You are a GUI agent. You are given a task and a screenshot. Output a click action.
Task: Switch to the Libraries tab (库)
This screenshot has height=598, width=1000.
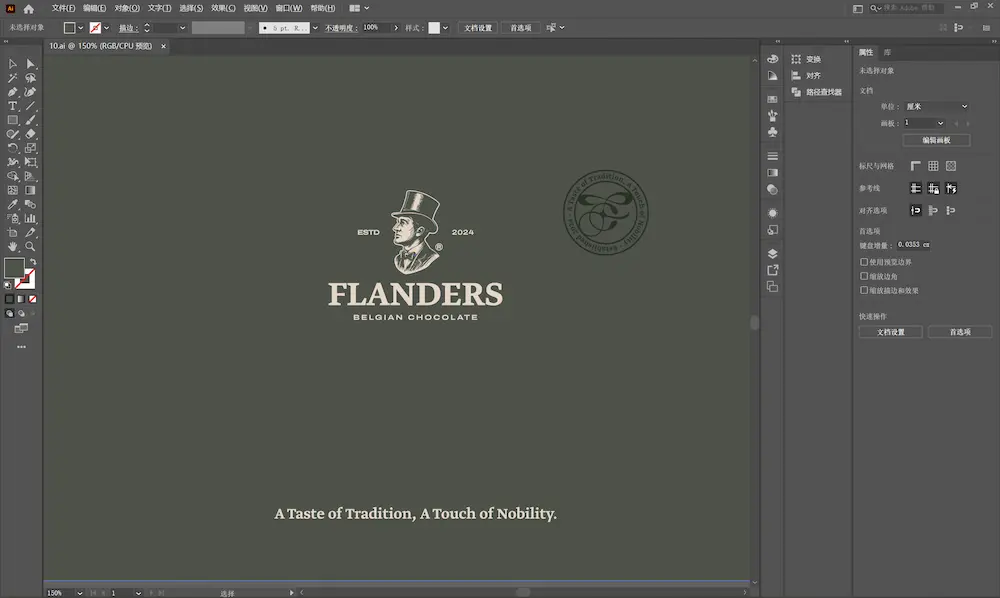887,52
